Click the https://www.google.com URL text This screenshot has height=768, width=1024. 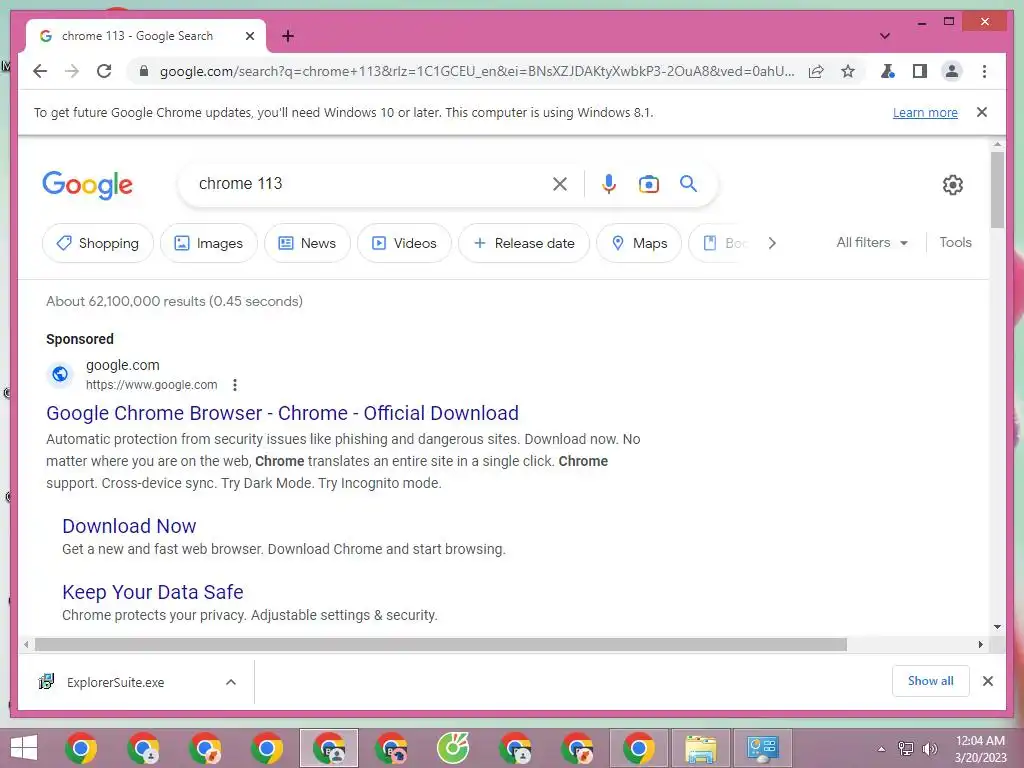[152, 385]
